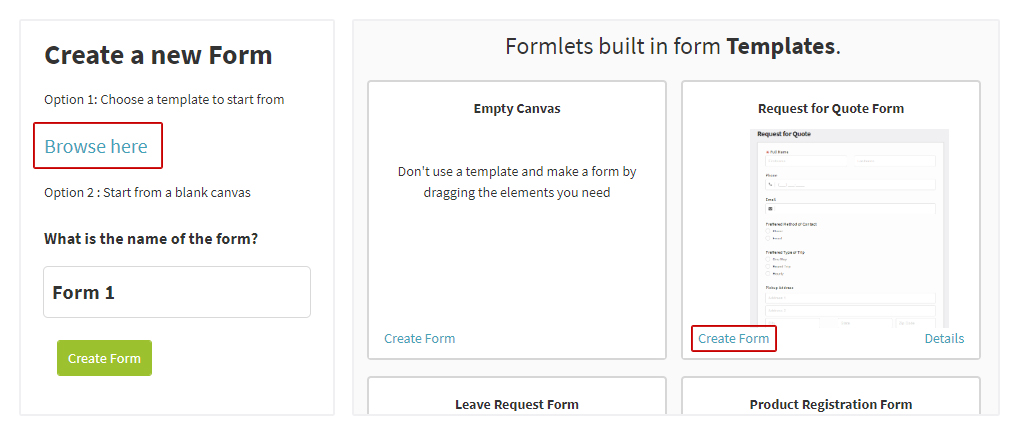The width and height of the screenshot is (1020, 438).
Task: Click the Request for Quote Form preview thumbnail
Action: [x=849, y=228]
